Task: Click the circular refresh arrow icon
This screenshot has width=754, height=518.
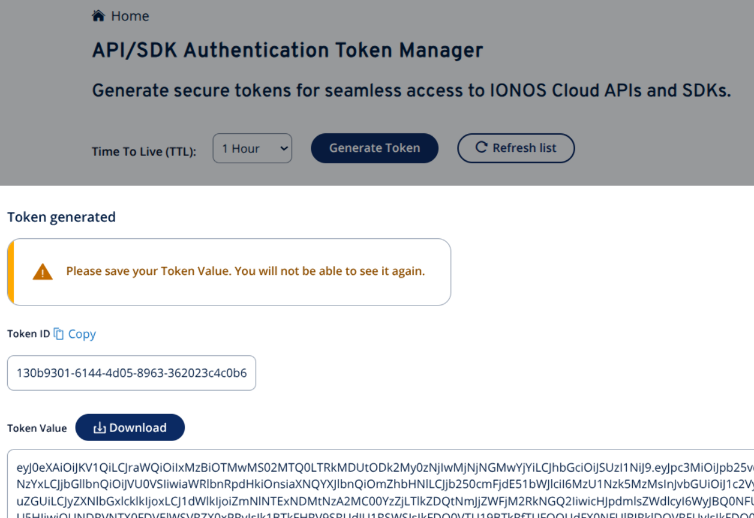Action: click(481, 147)
